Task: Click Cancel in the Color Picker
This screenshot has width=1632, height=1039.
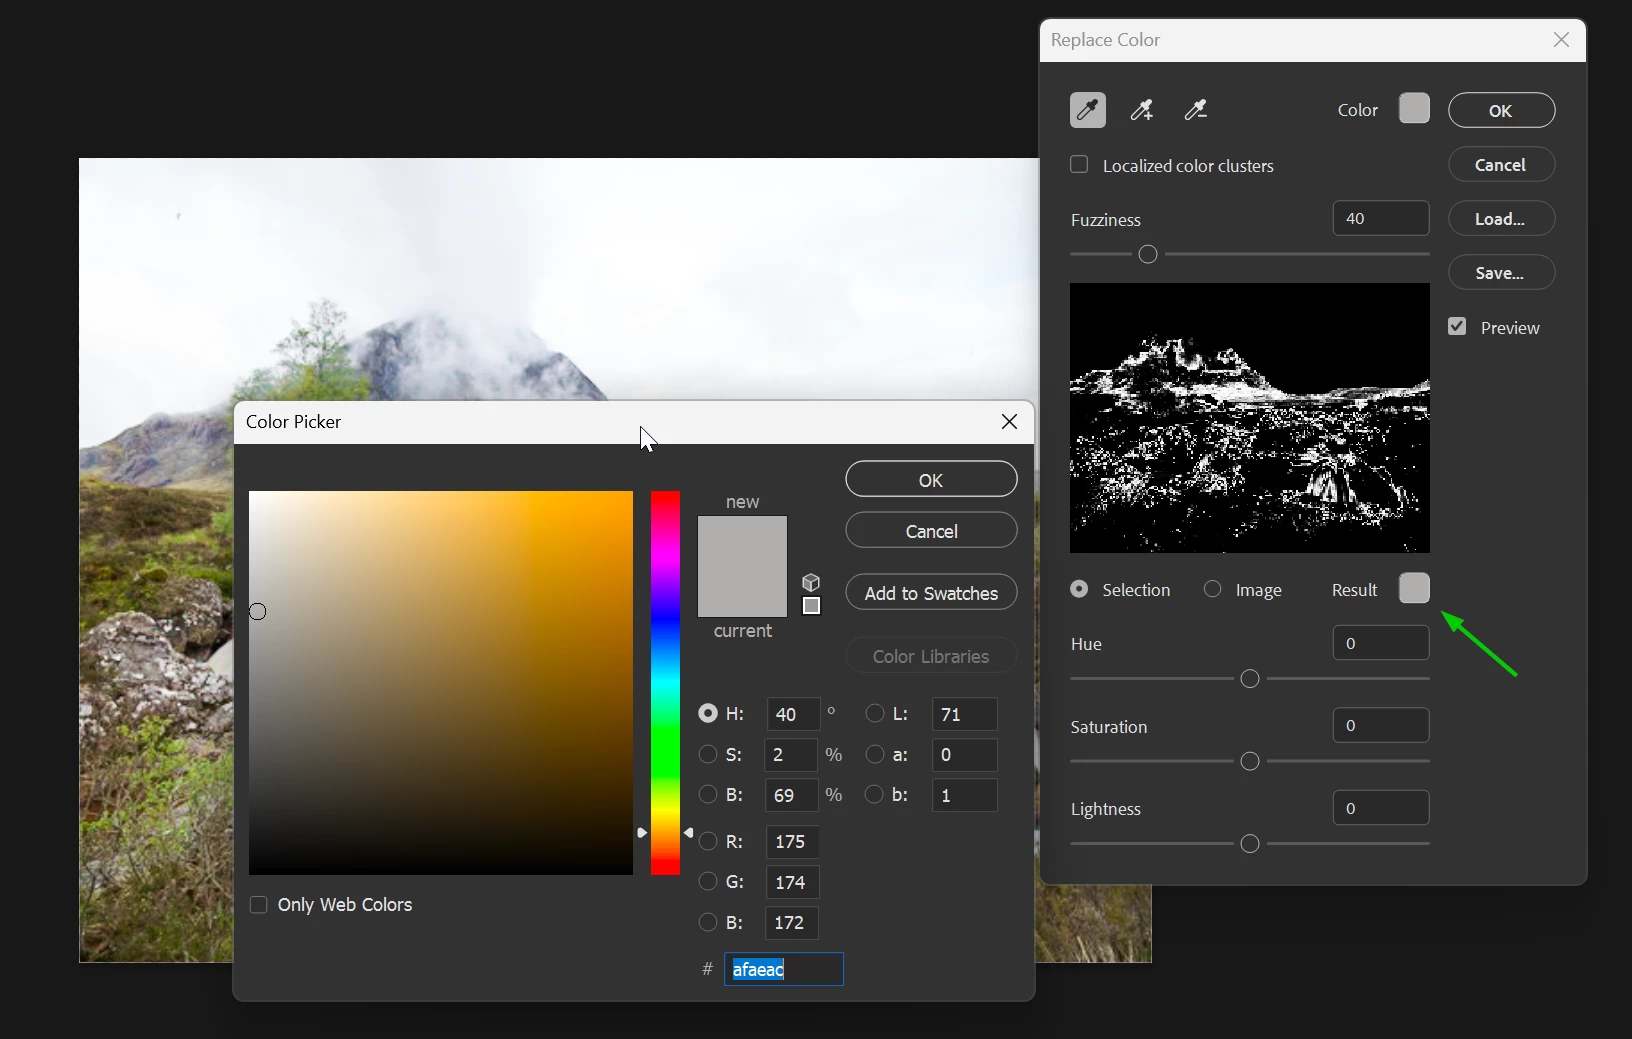Action: click(x=931, y=531)
